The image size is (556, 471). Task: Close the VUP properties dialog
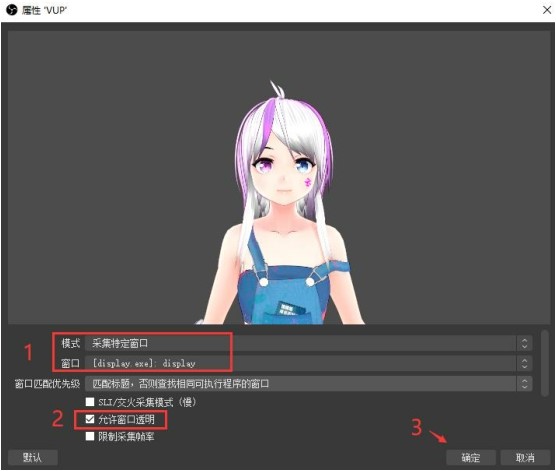(547, 10)
